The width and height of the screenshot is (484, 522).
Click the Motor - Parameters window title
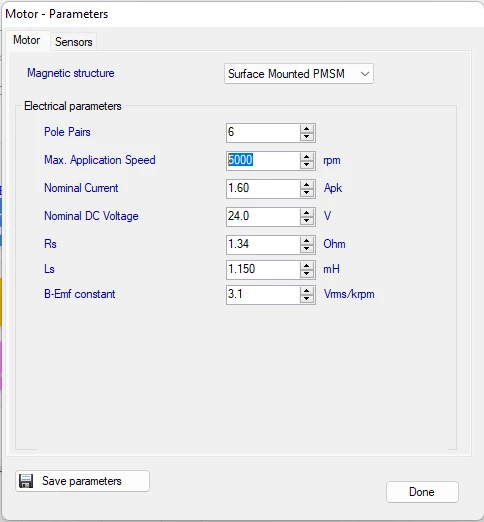point(57,14)
